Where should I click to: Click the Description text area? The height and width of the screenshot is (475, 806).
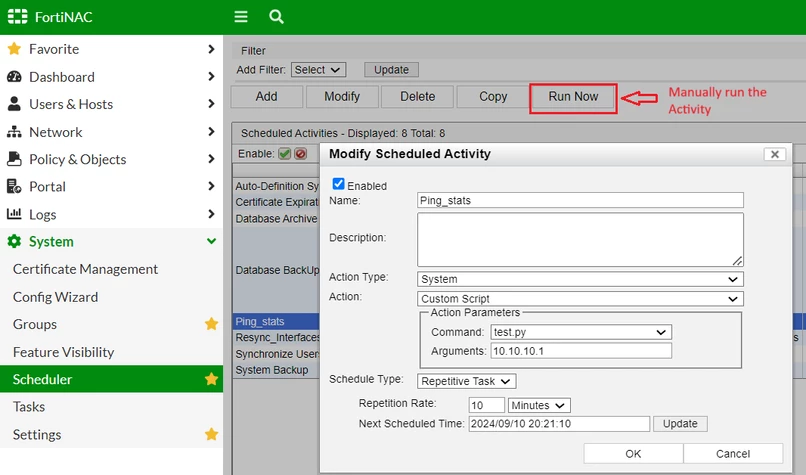[x=580, y=240]
